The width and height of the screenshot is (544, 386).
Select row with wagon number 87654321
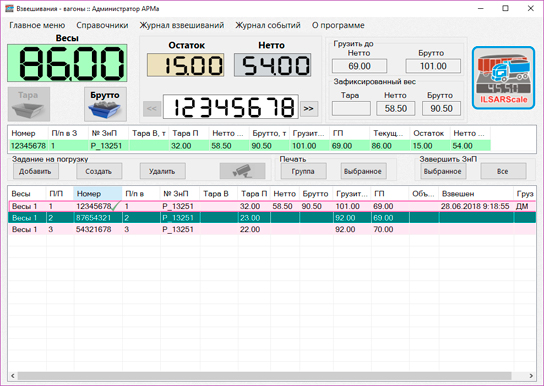tap(272, 218)
